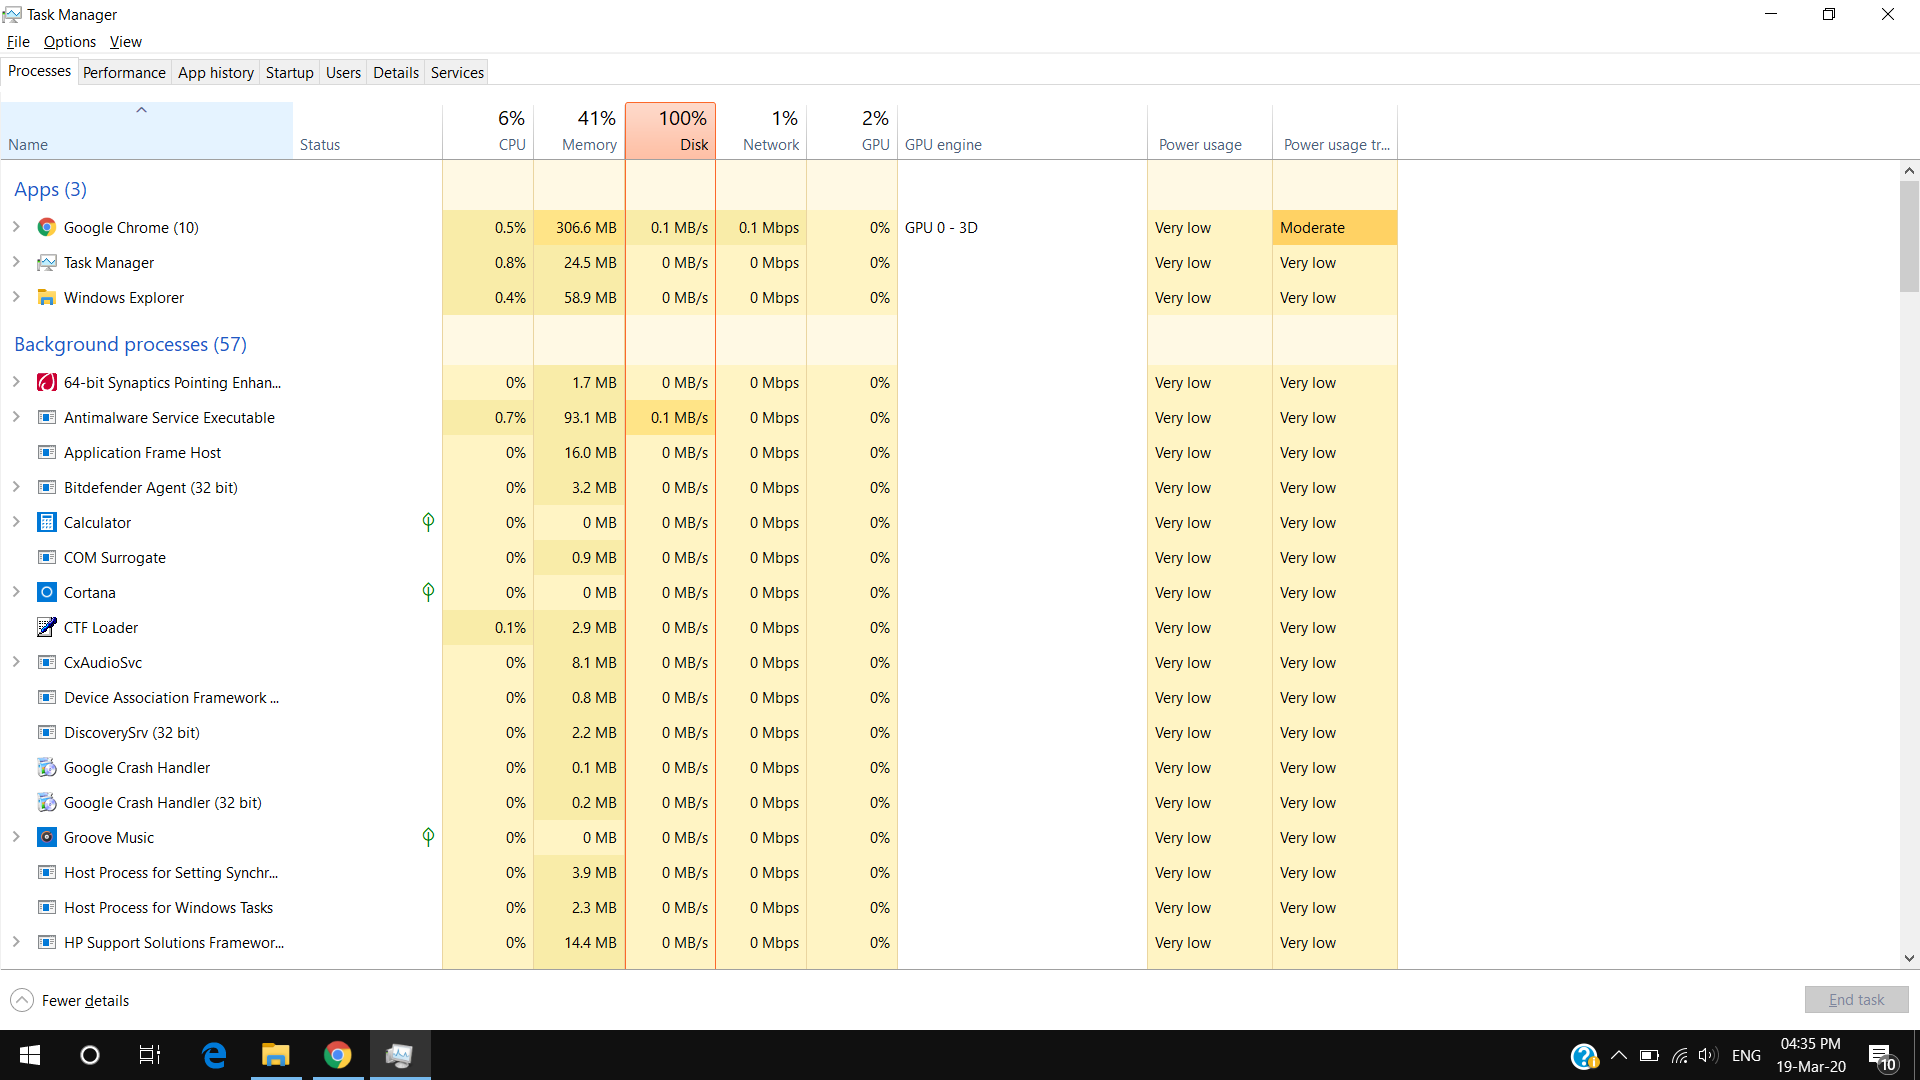This screenshot has width=1920, height=1080.
Task: Expand the Antimalware Service Executable entry
Action: tap(16, 417)
